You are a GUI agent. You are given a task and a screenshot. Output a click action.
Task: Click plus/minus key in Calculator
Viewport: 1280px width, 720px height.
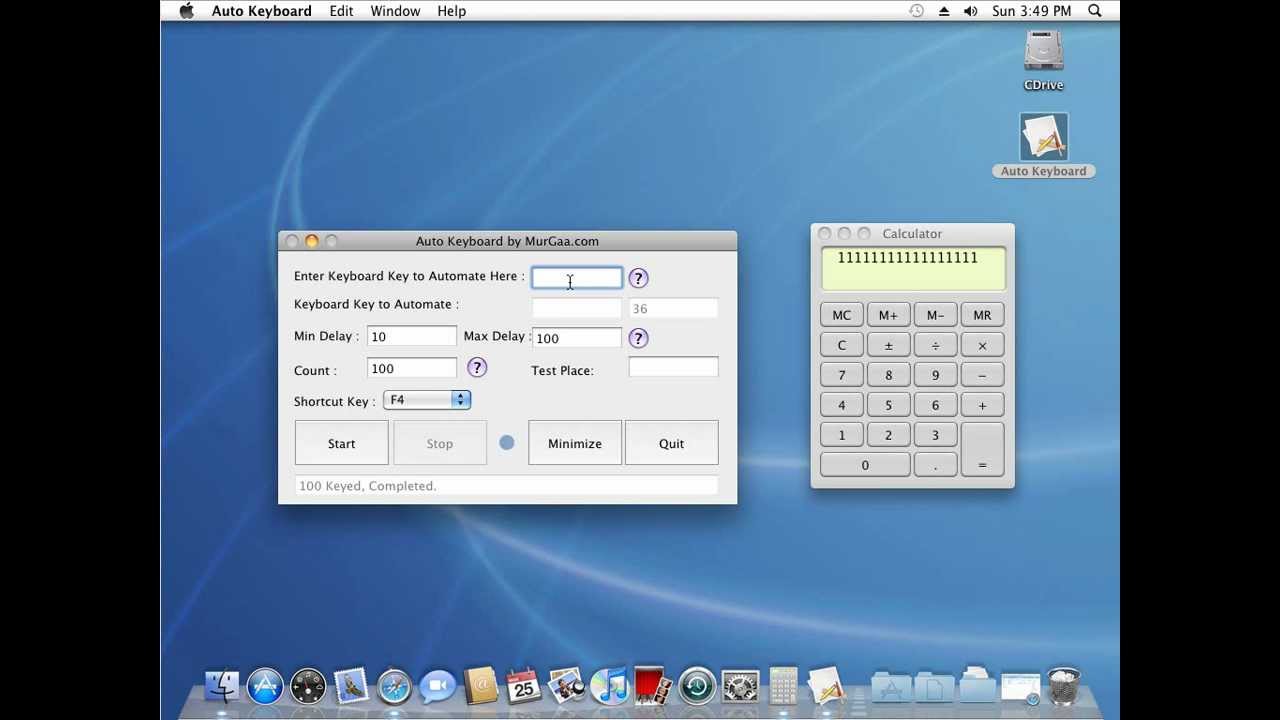click(888, 345)
